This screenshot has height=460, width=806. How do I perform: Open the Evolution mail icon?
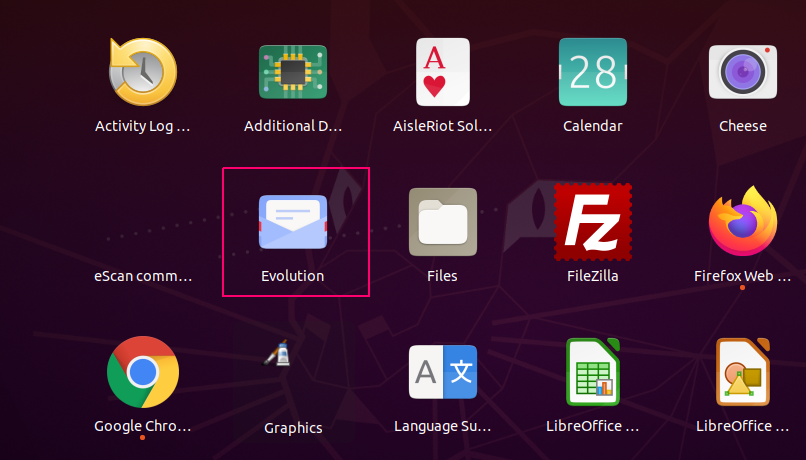pos(292,222)
